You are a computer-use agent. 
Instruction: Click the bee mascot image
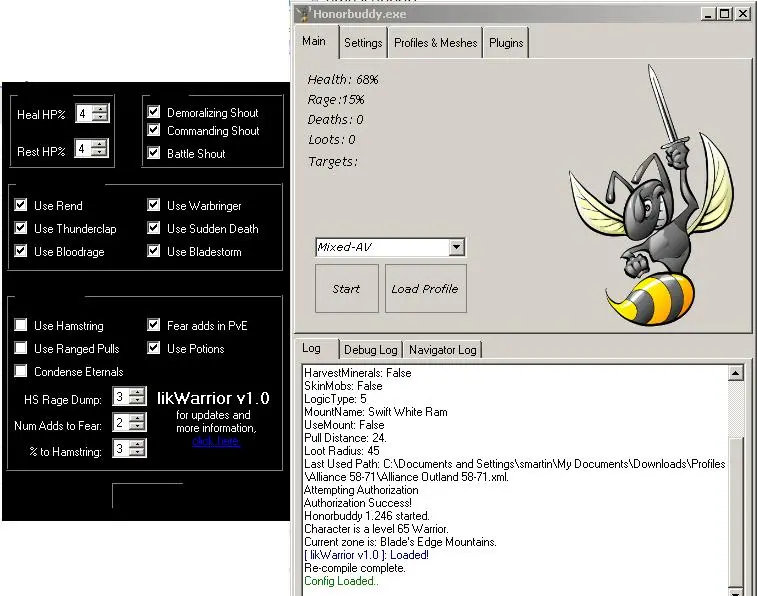pyautogui.click(x=652, y=196)
